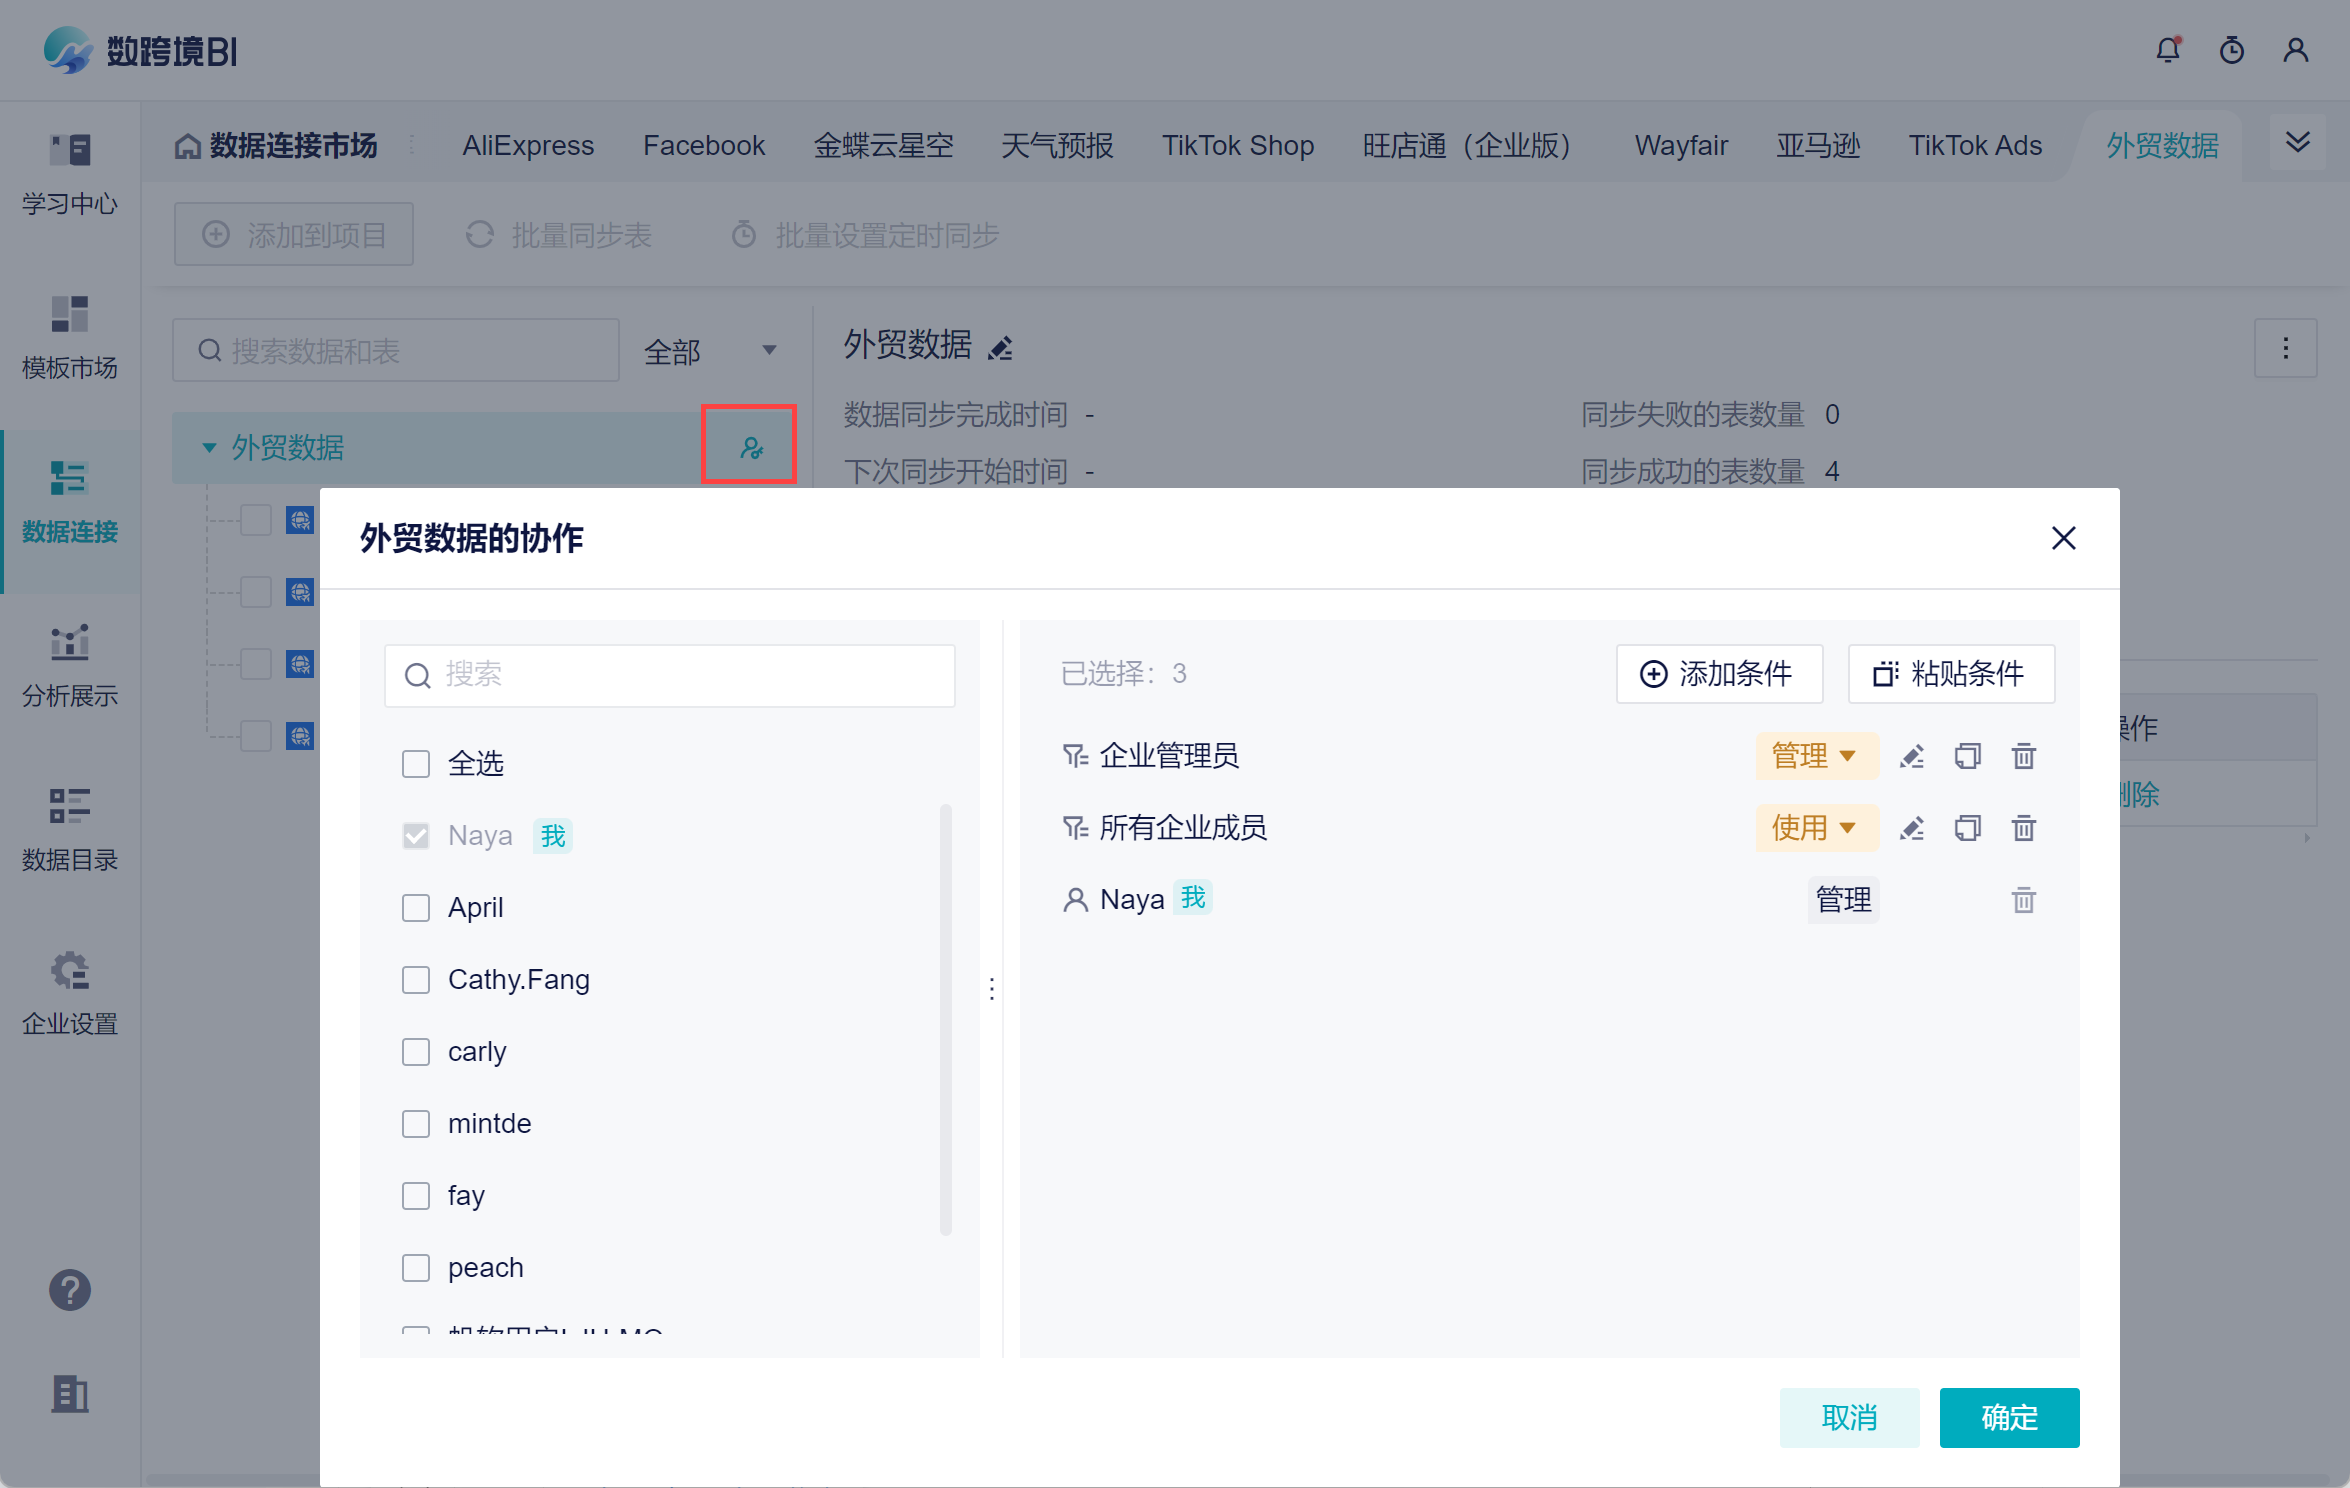Confirm with the 确定 button
The image size is (2350, 1488).
pyautogui.click(x=2008, y=1417)
